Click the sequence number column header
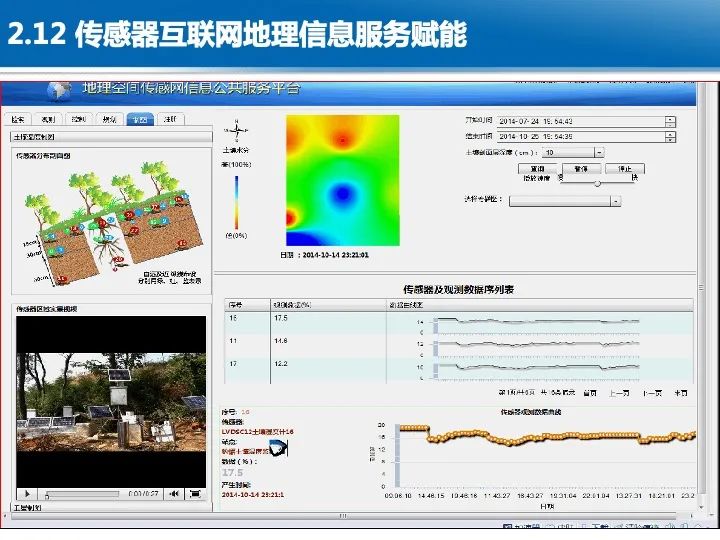Image resolution: width=720 pixels, height=540 pixels. point(248,305)
